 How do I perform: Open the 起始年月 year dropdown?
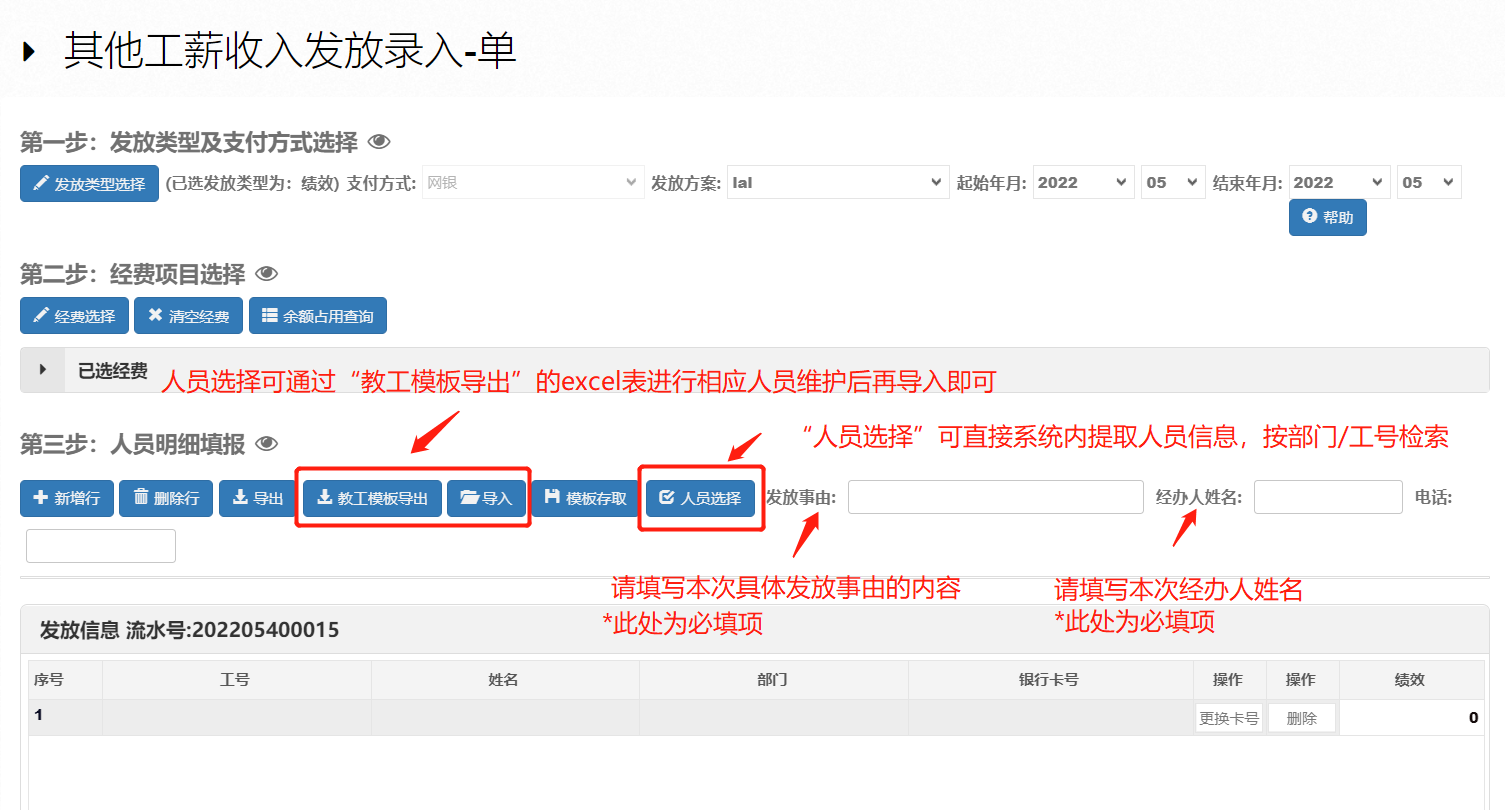[x=1084, y=183]
